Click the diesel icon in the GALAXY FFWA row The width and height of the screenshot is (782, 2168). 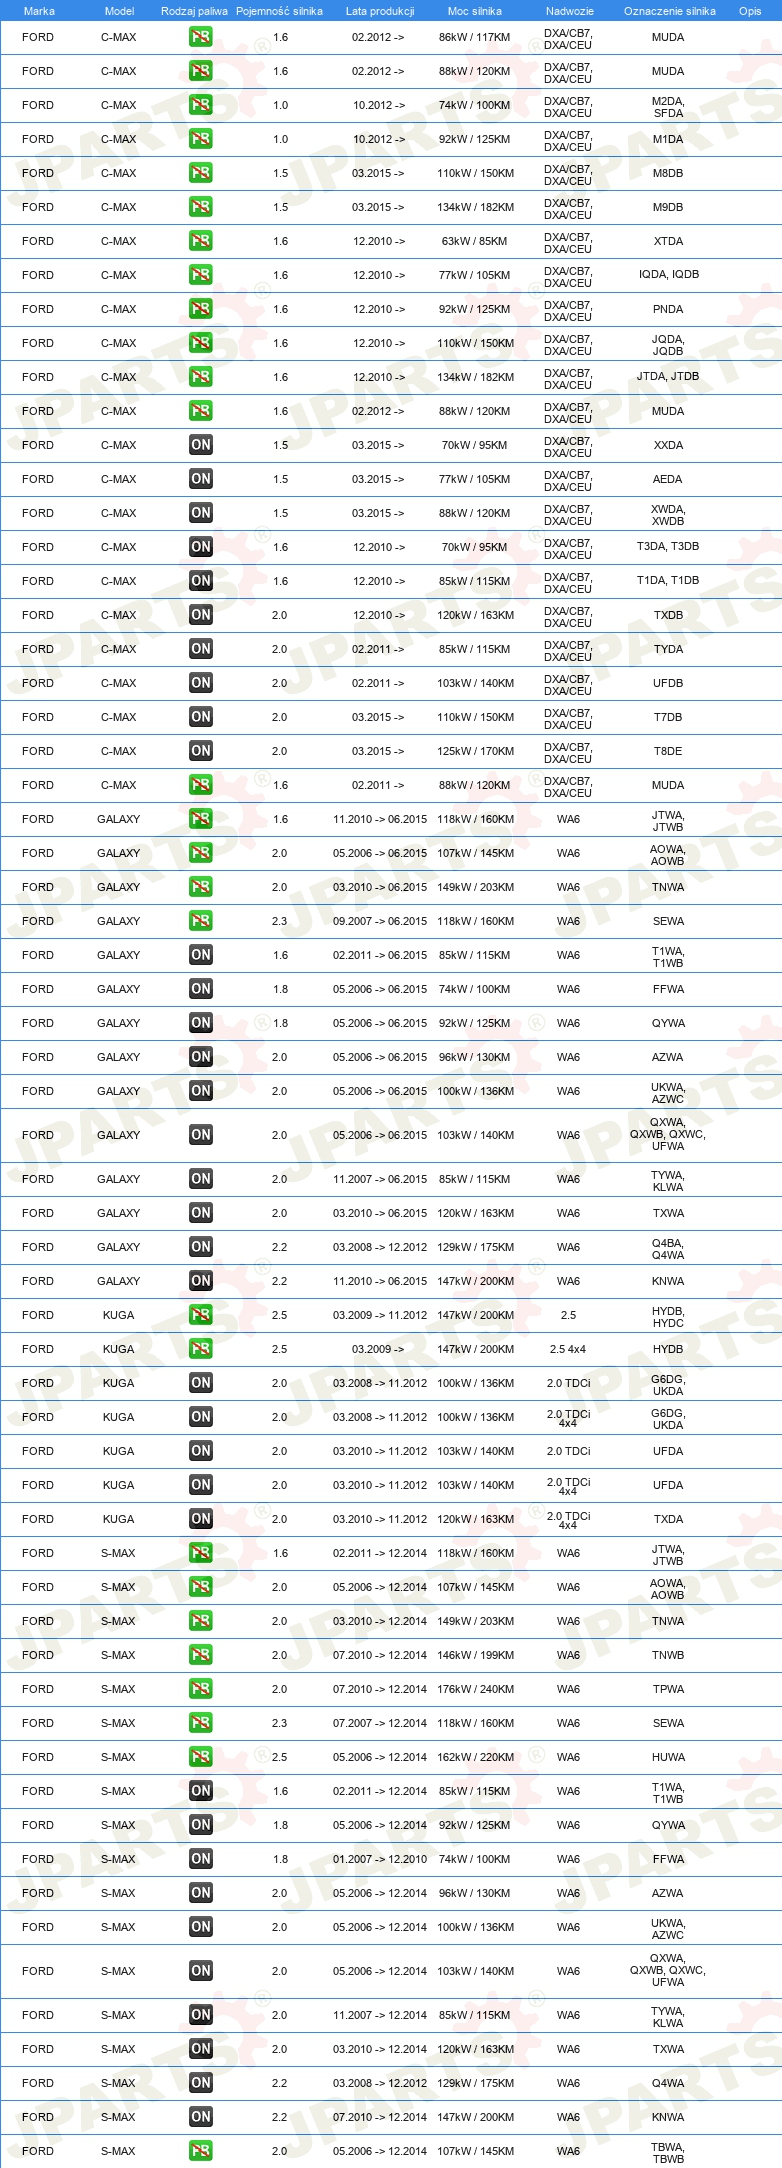point(201,989)
